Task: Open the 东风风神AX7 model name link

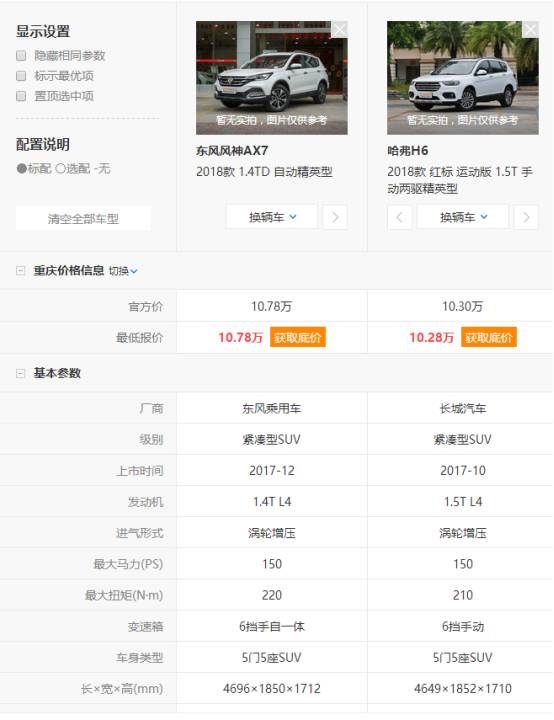Action: point(232,151)
